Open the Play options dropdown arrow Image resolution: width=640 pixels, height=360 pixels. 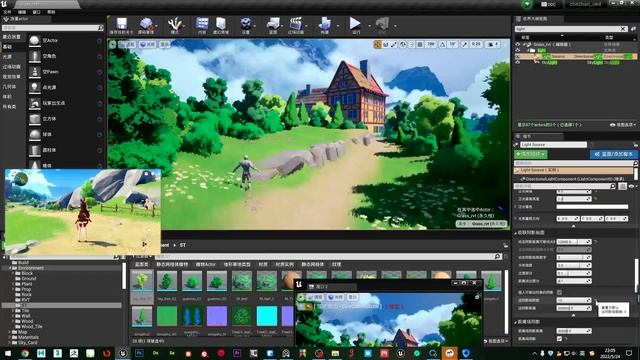[x=369, y=26]
